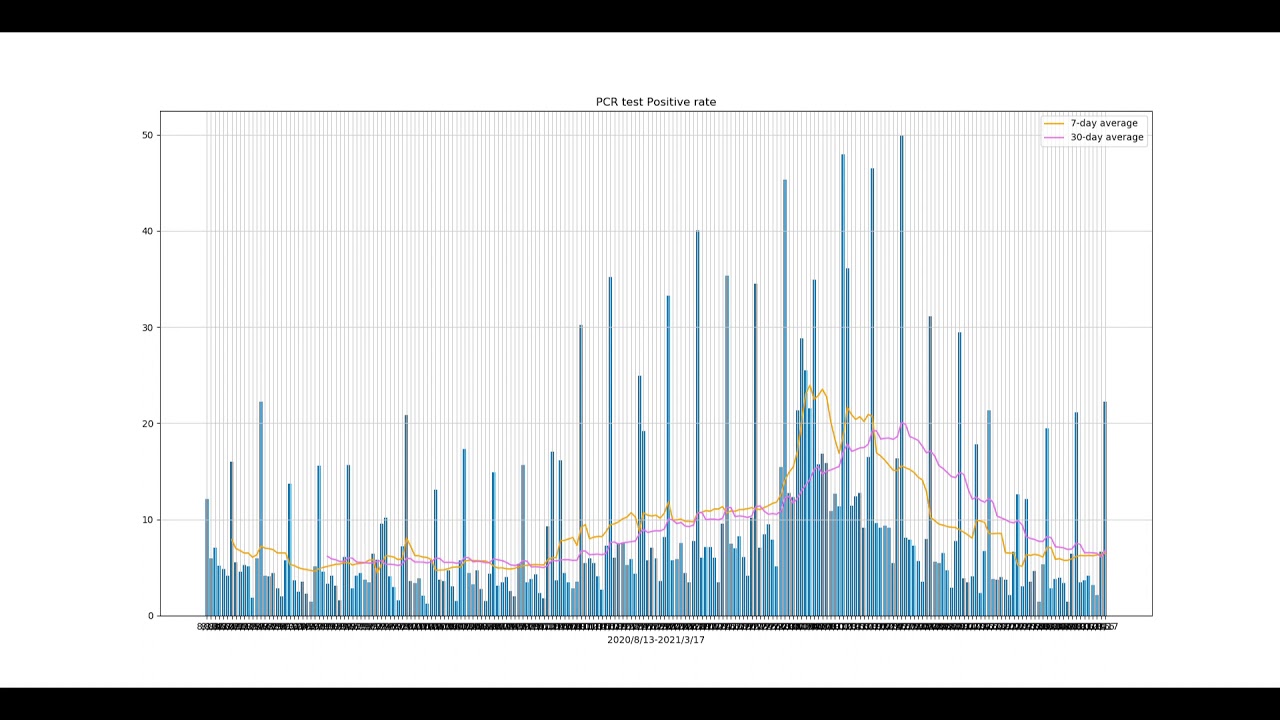The width and height of the screenshot is (1280, 720).
Task: Click the violet line swatch in legend
Action: 1054,137
